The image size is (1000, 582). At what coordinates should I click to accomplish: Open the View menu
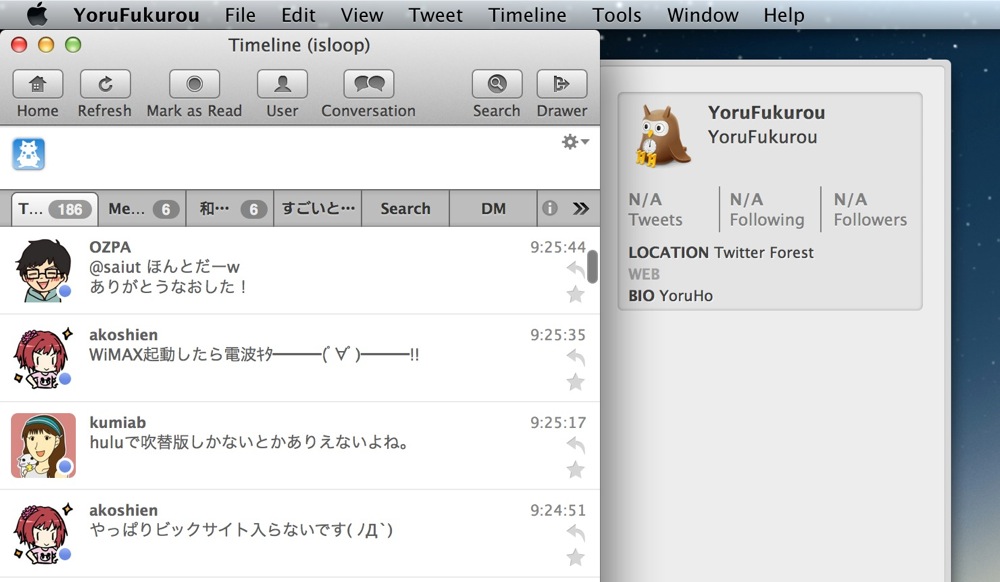(362, 15)
